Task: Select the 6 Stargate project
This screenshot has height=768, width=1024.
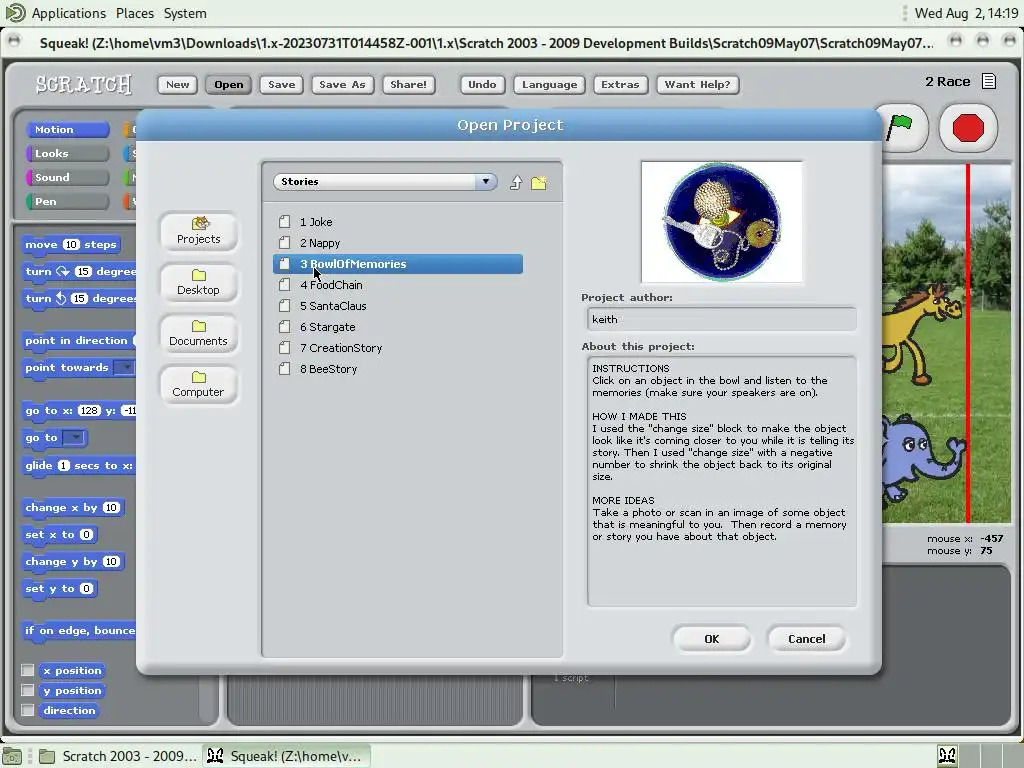Action: tap(398, 327)
